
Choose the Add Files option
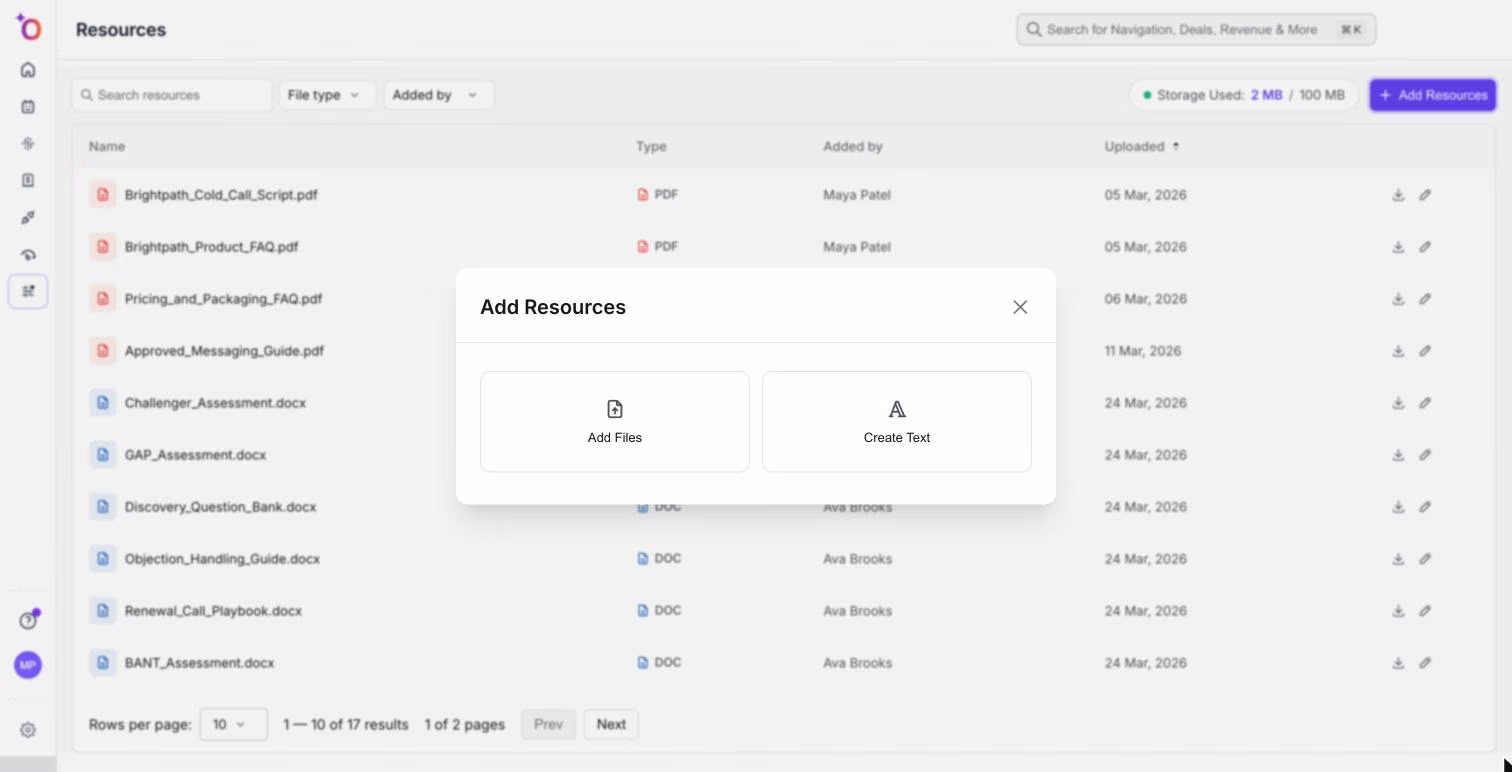[615, 422]
